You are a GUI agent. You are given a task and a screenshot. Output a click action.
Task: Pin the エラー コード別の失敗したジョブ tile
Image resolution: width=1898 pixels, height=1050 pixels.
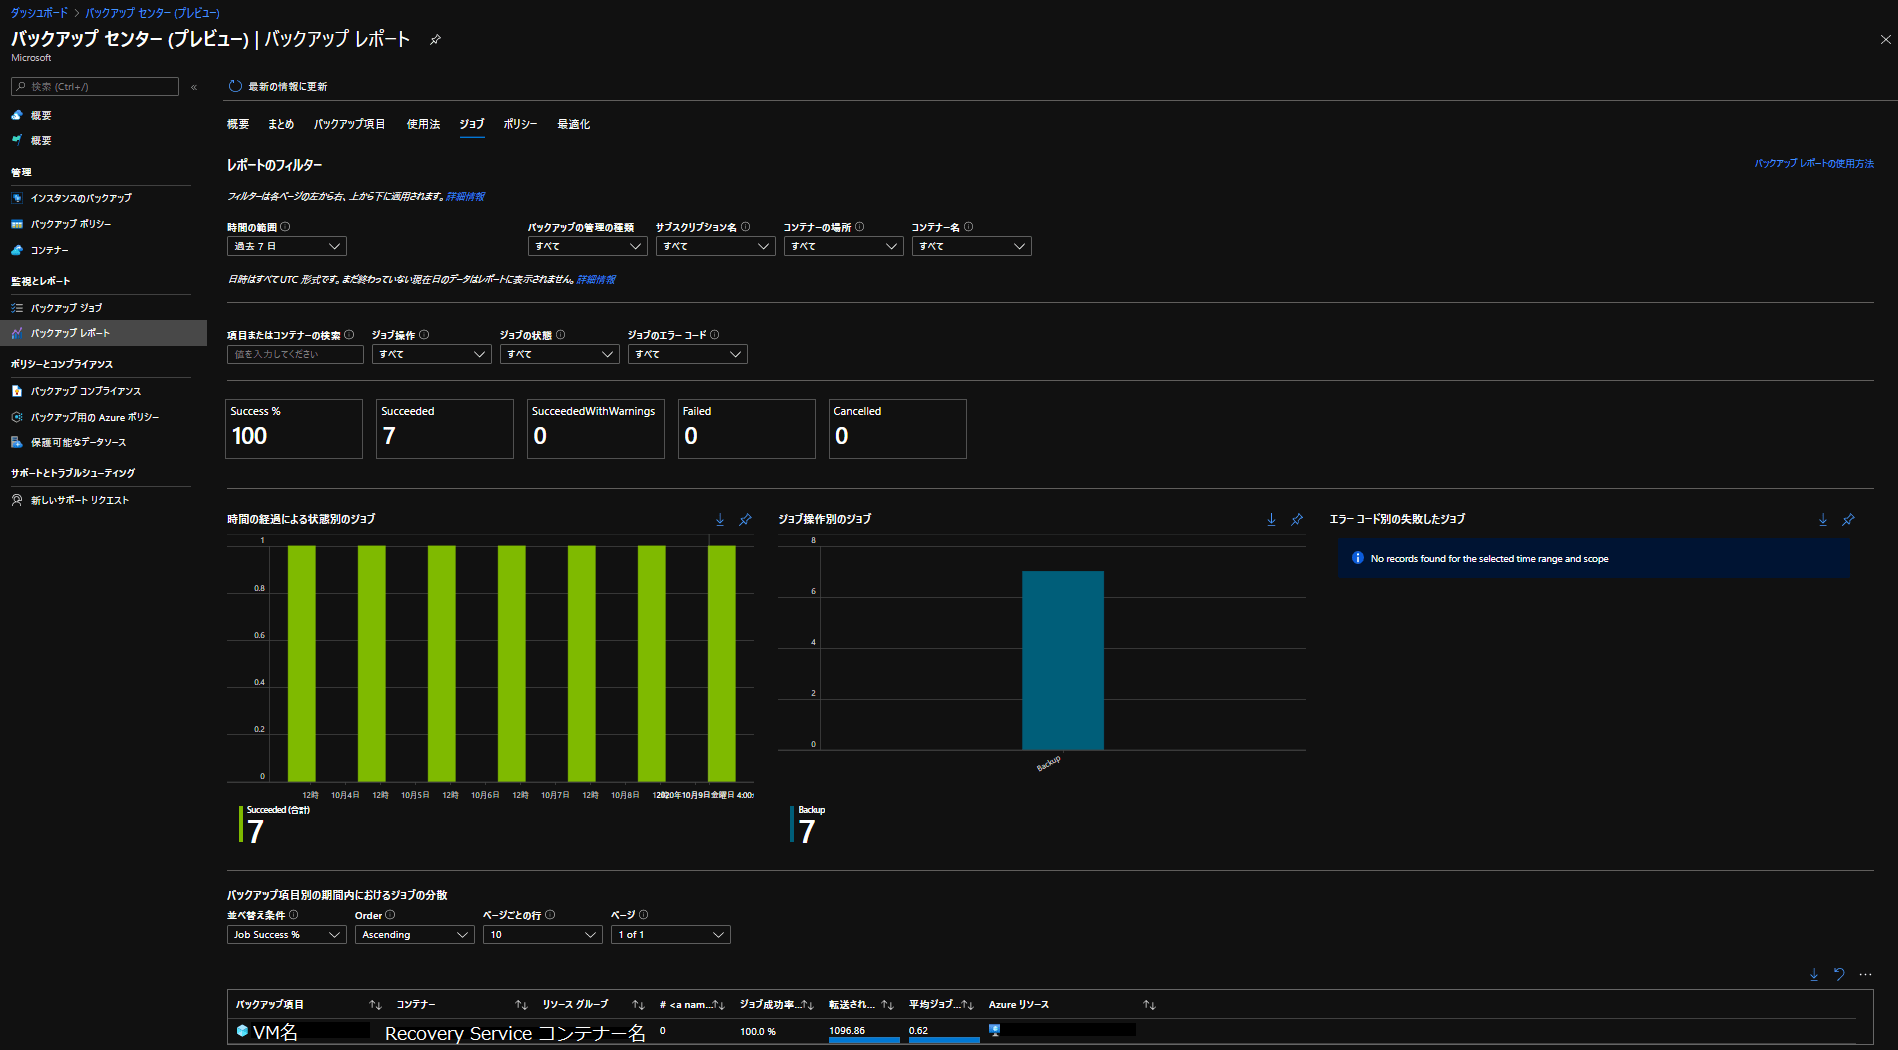click(1848, 519)
